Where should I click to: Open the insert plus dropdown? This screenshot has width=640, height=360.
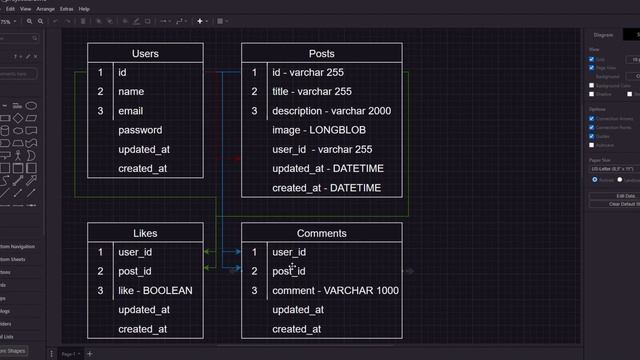(x=202, y=21)
